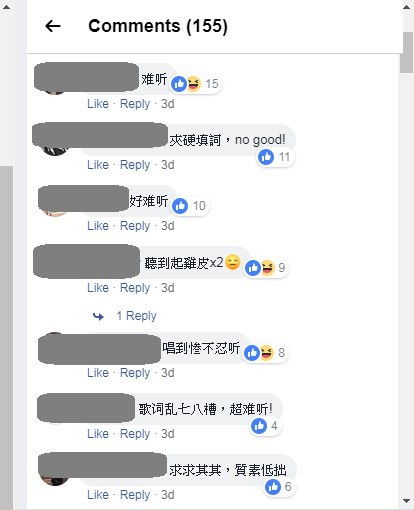Click the like reaction count showing 4
Image resolution: width=414 pixels, height=510 pixels.
tap(266, 426)
